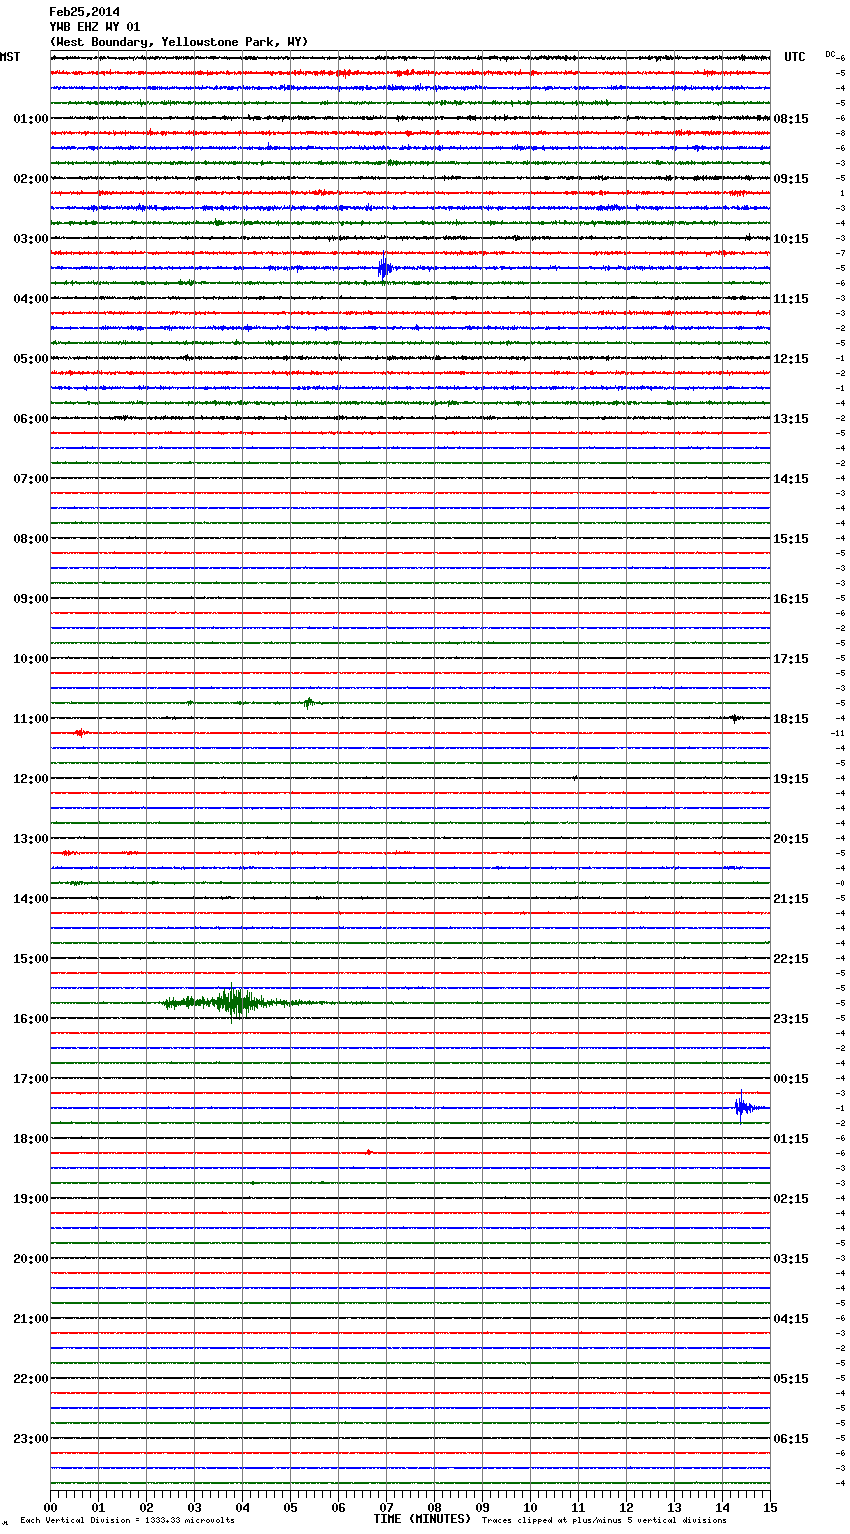
Task: Select the 03:00 MST time label
Action: pos(31,239)
